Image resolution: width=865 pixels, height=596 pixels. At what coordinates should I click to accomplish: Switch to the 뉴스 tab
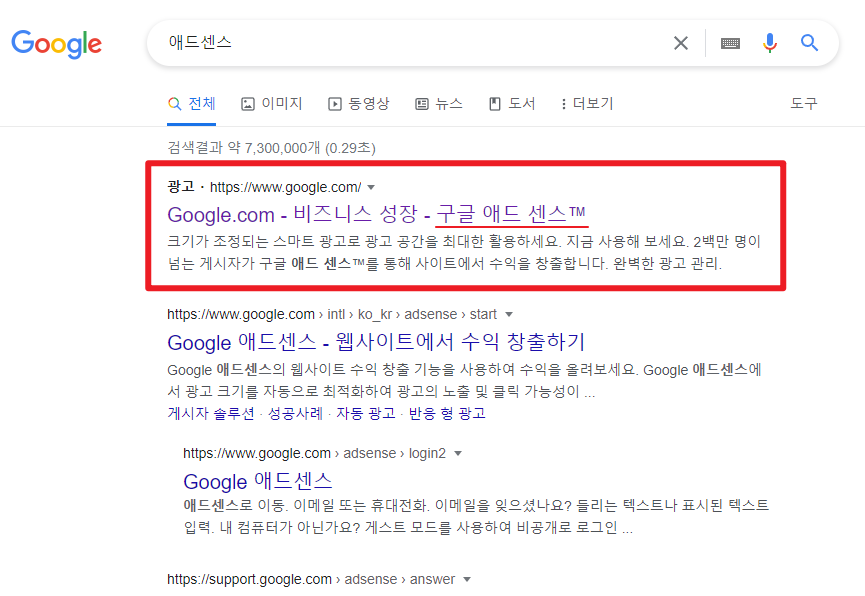click(x=439, y=104)
